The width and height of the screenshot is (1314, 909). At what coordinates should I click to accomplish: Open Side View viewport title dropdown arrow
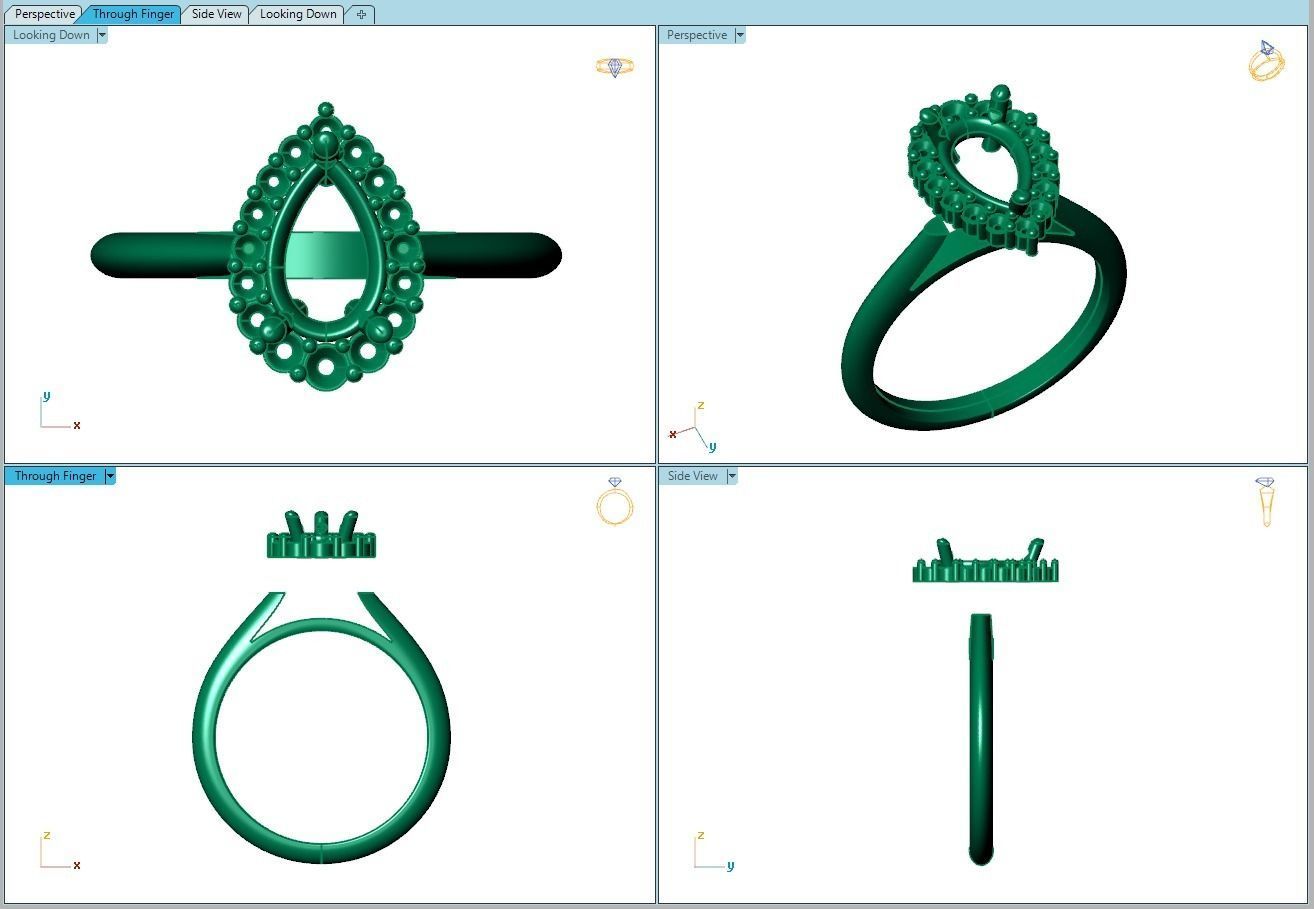732,476
